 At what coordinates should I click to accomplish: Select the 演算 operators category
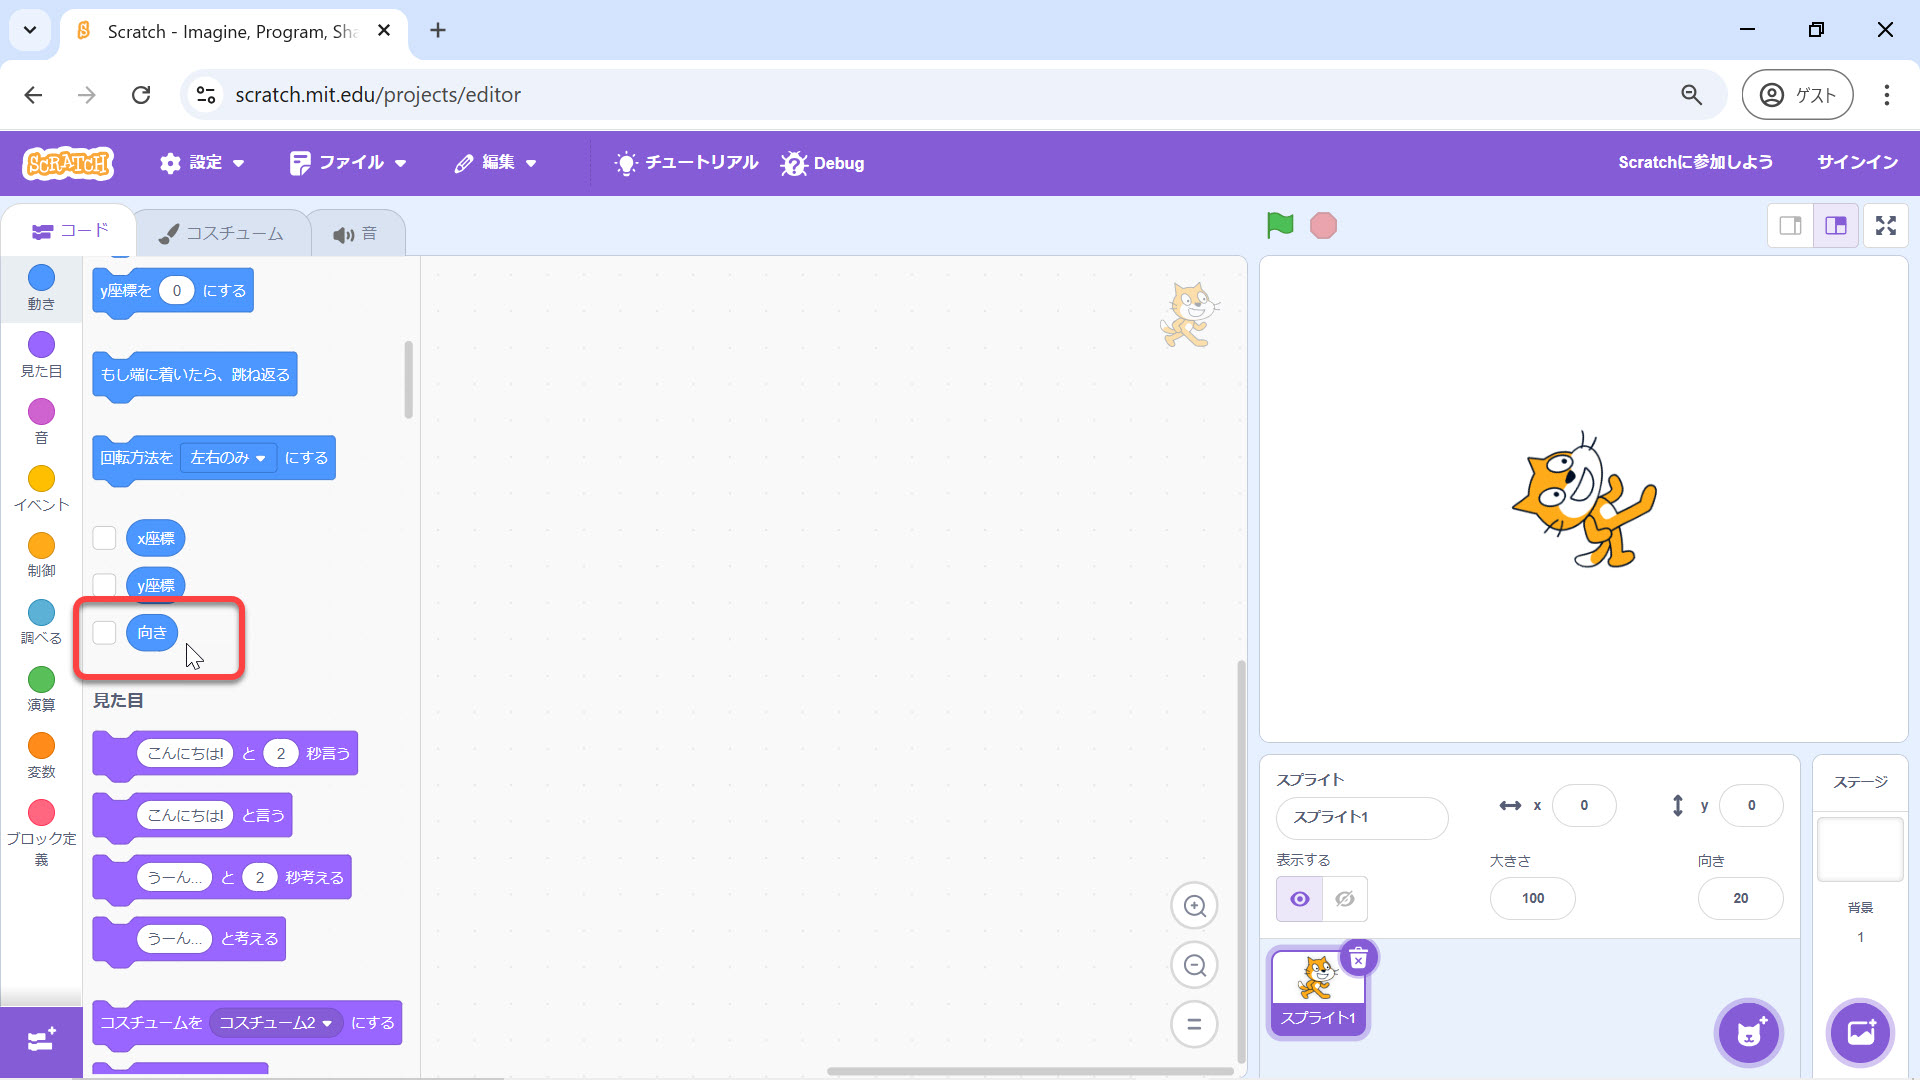pos(41,689)
